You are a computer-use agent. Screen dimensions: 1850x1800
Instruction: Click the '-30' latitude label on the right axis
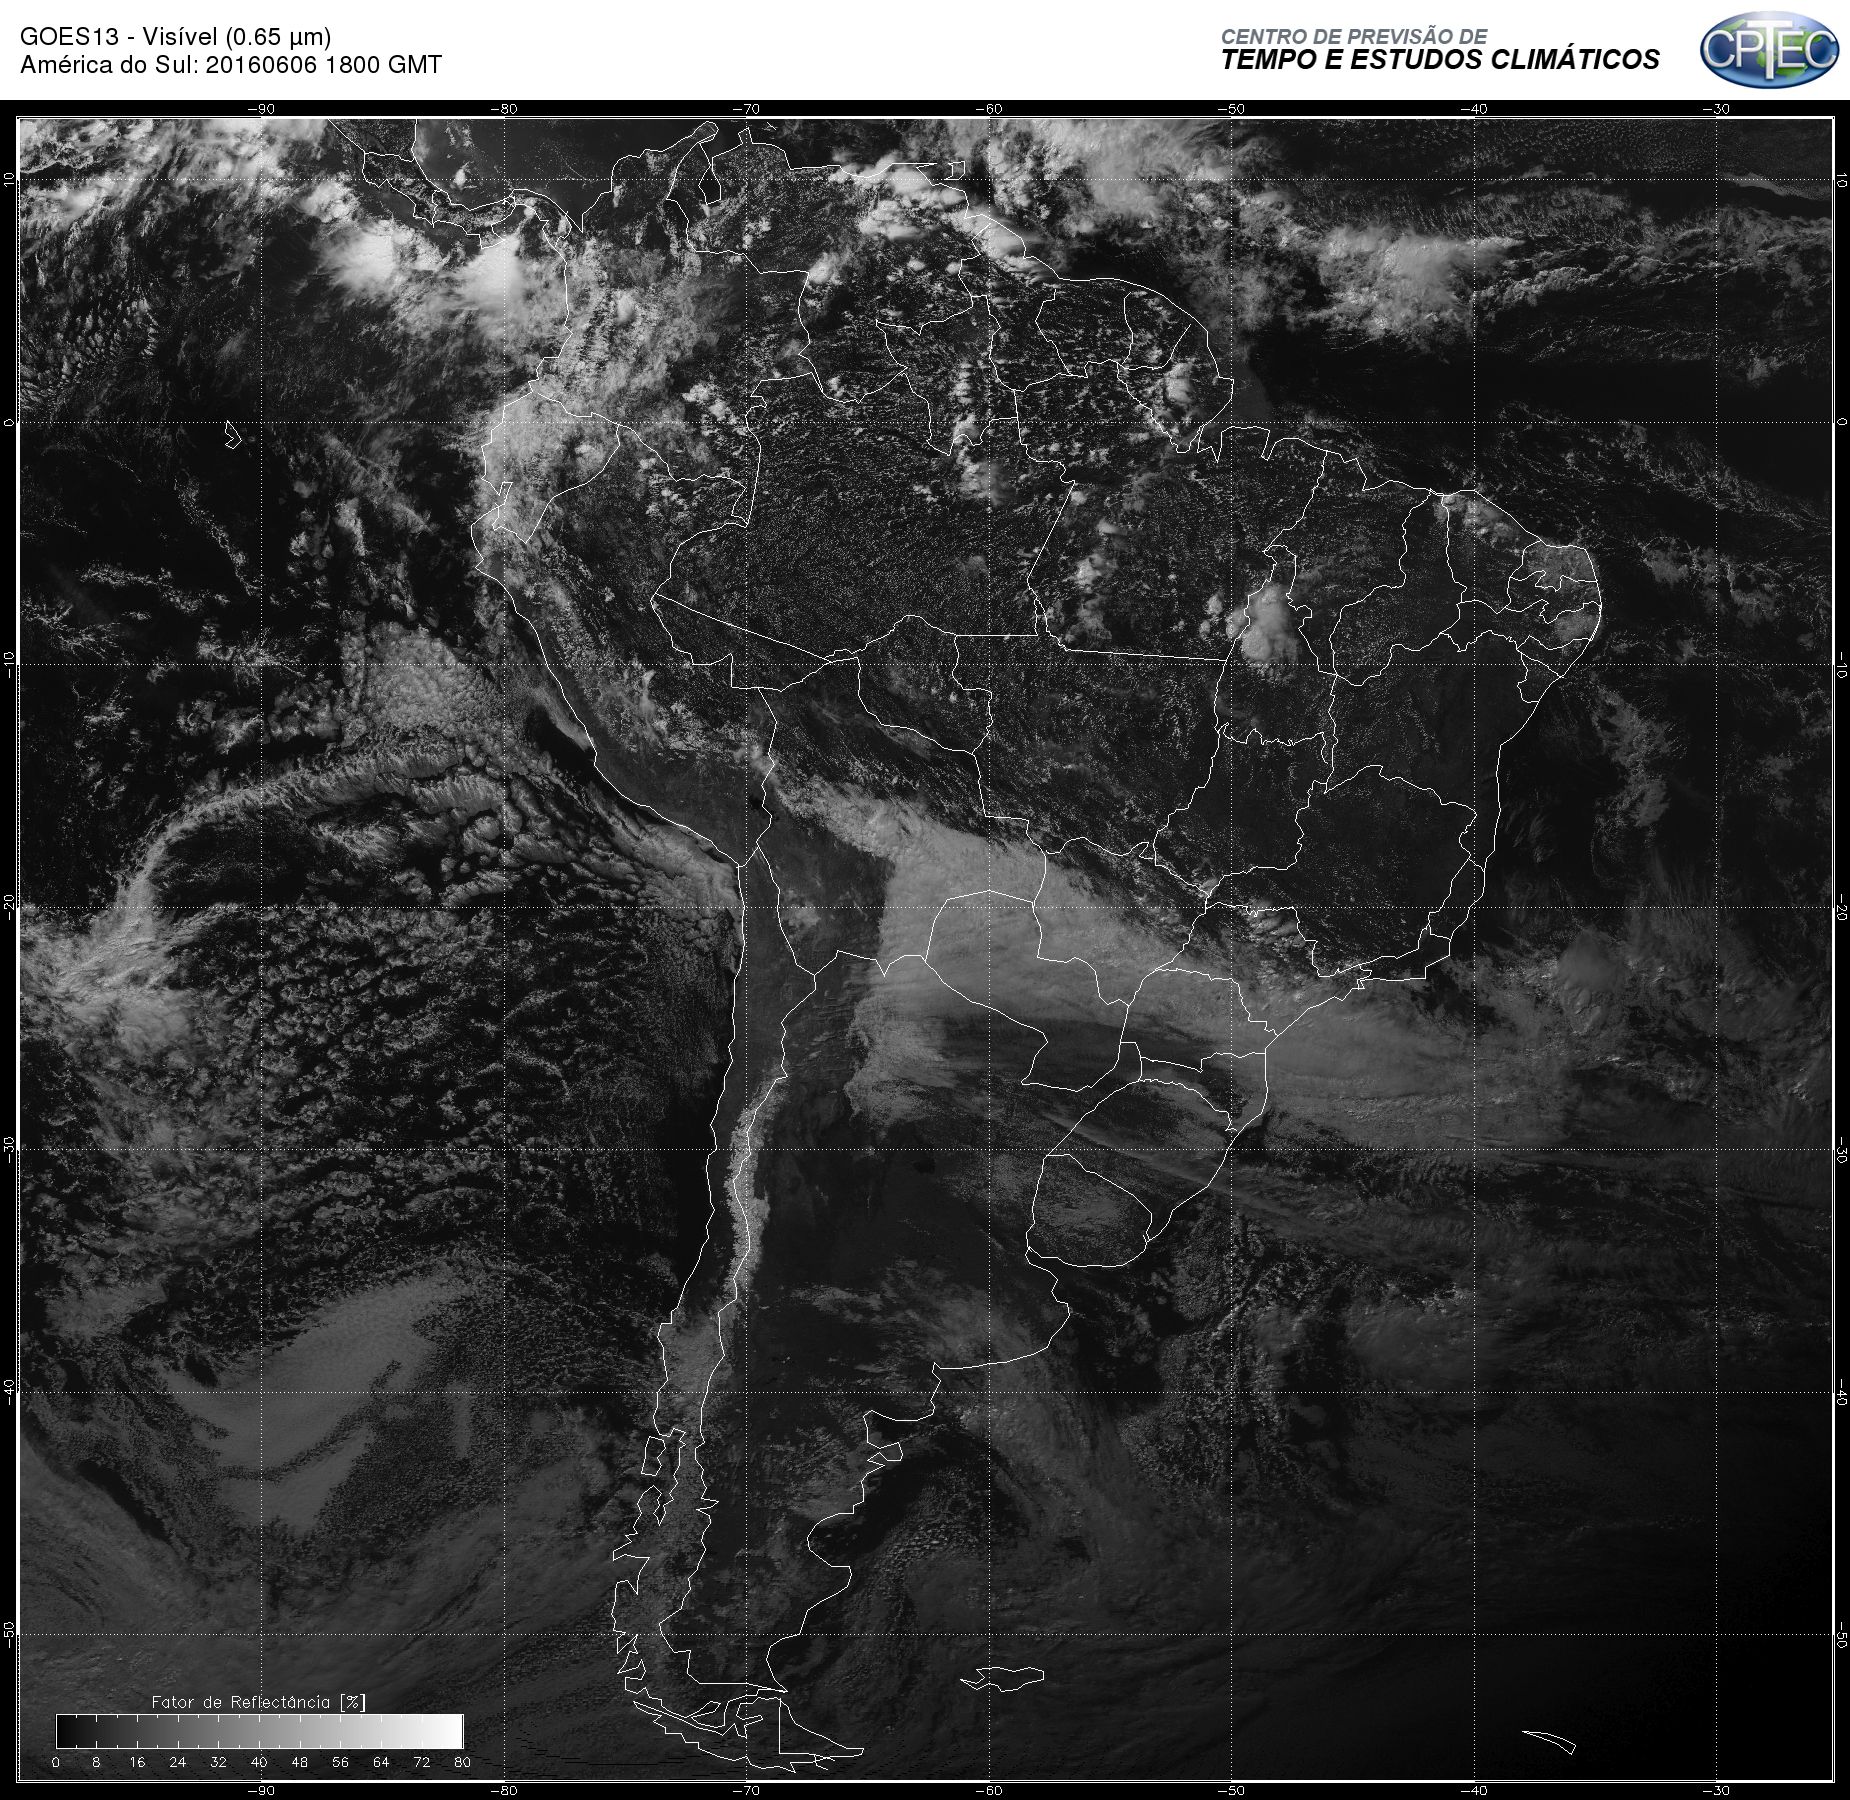pos(1842,1149)
